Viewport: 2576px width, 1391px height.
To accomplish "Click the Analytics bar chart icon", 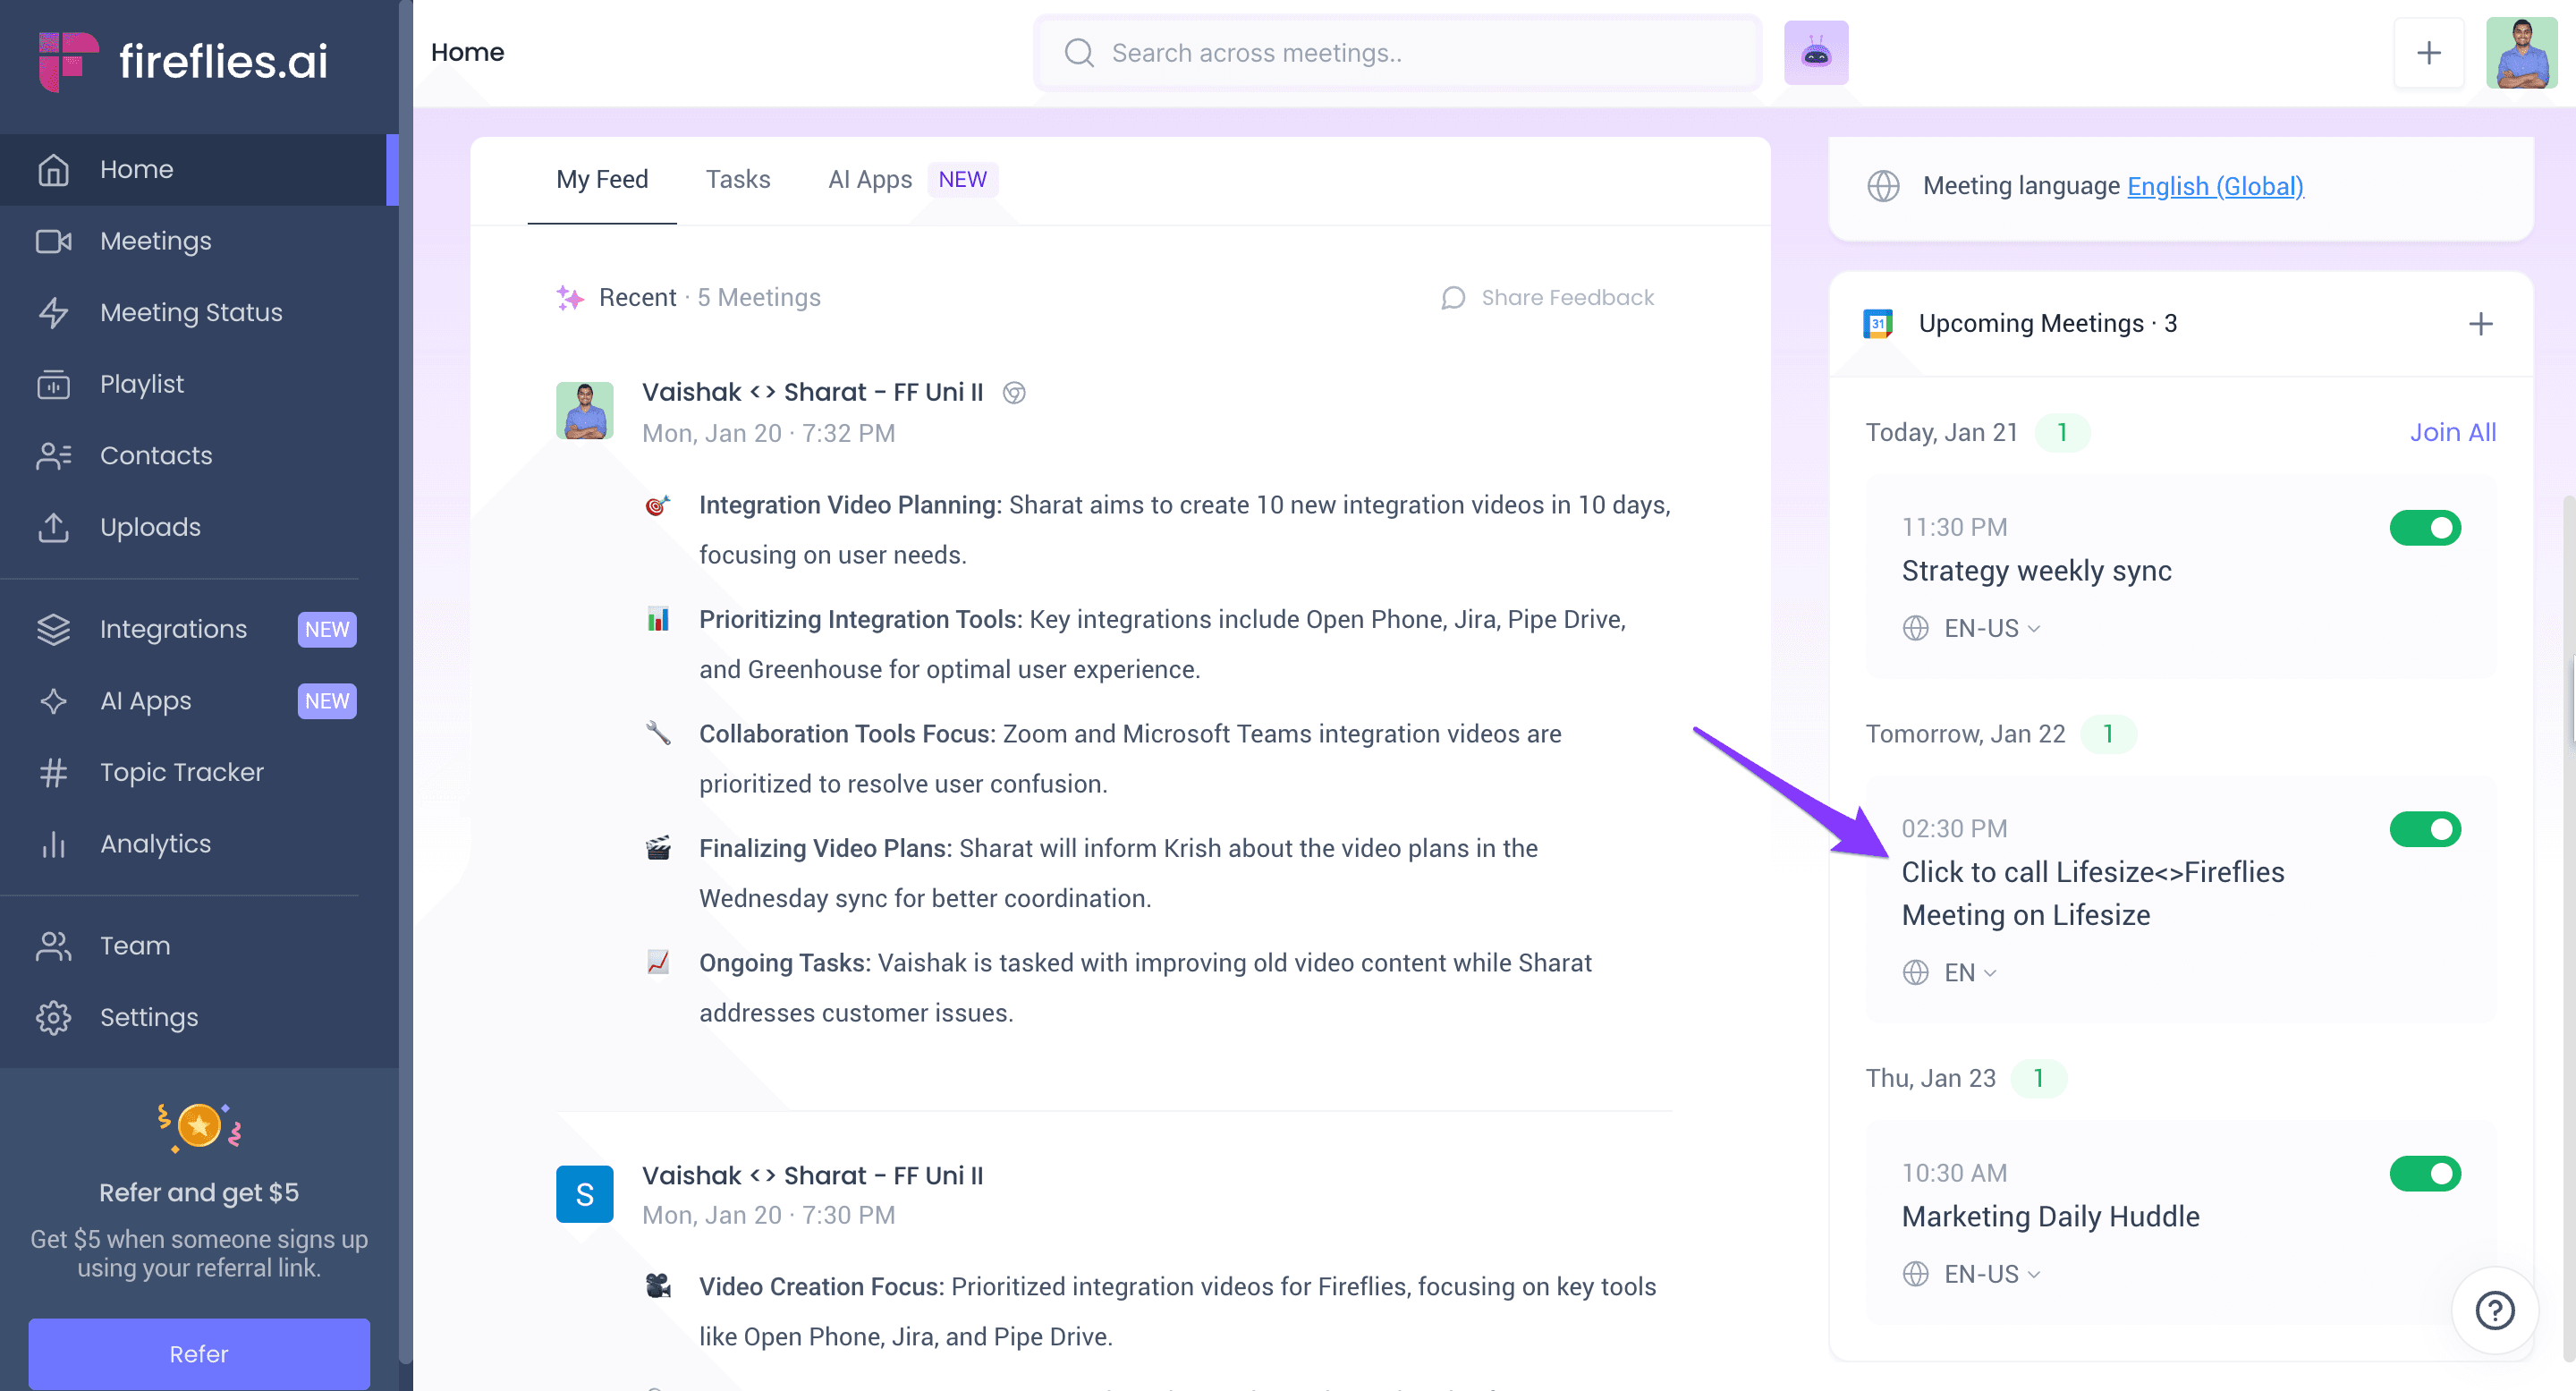I will (x=53, y=844).
